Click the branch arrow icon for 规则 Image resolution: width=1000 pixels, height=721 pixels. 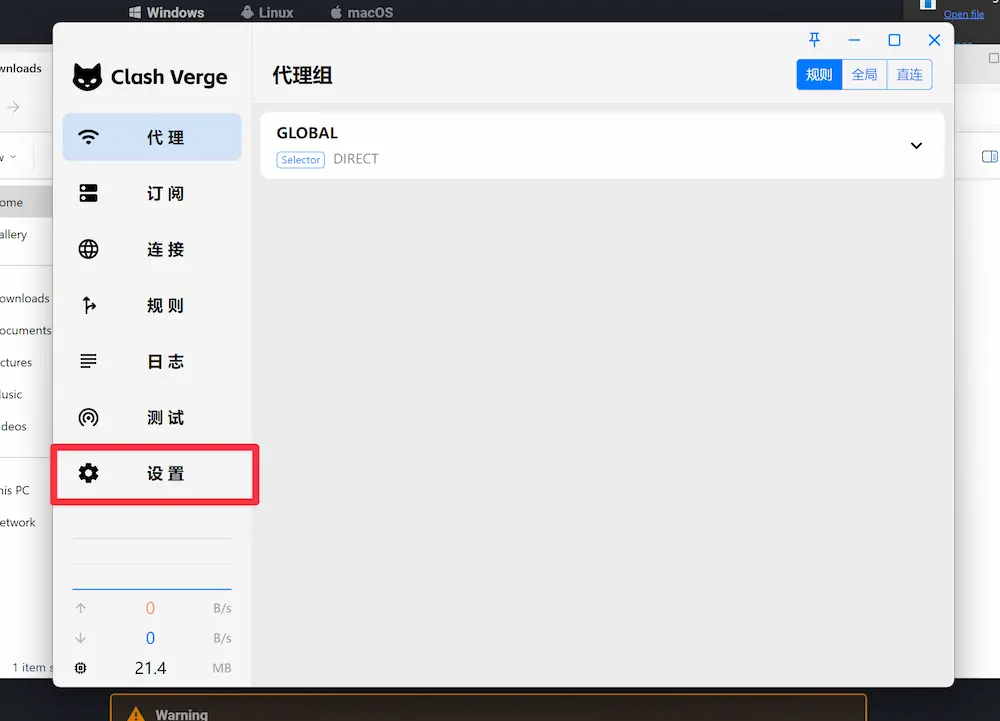[x=89, y=306]
